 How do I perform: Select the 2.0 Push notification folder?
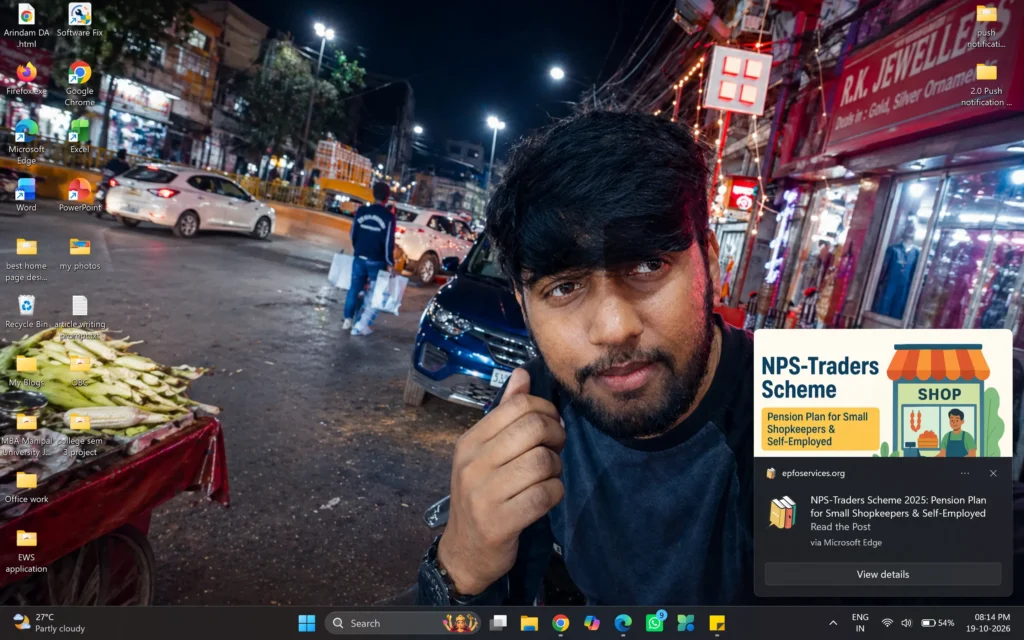coord(986,84)
